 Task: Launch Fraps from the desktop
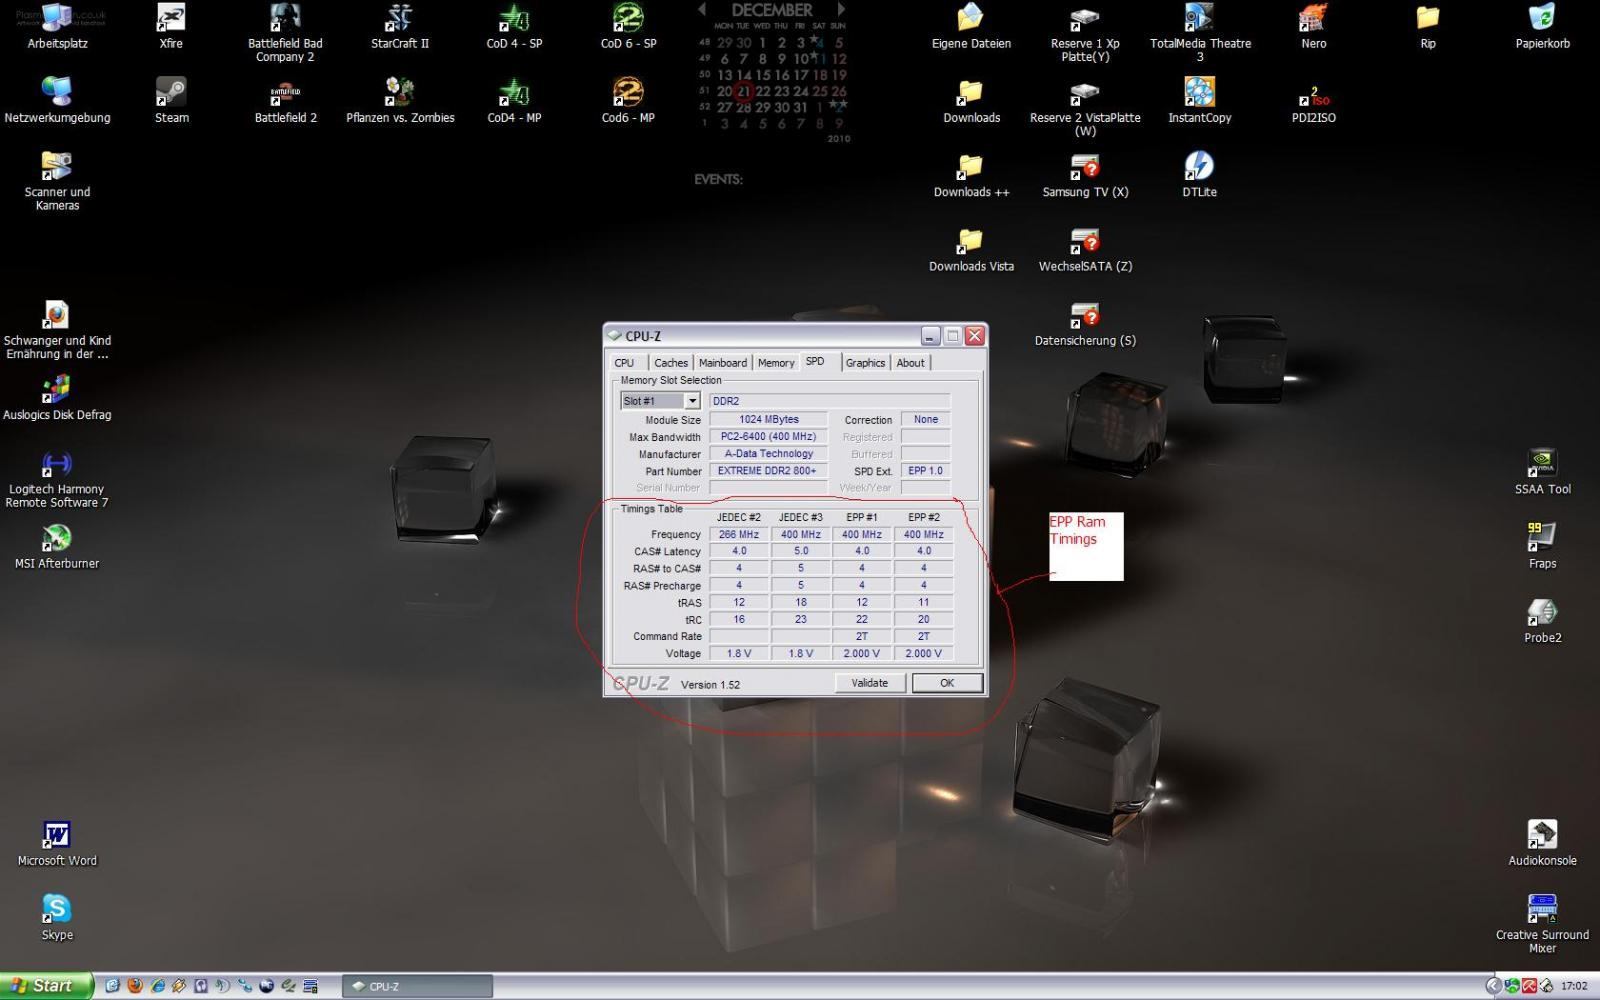click(x=1542, y=546)
